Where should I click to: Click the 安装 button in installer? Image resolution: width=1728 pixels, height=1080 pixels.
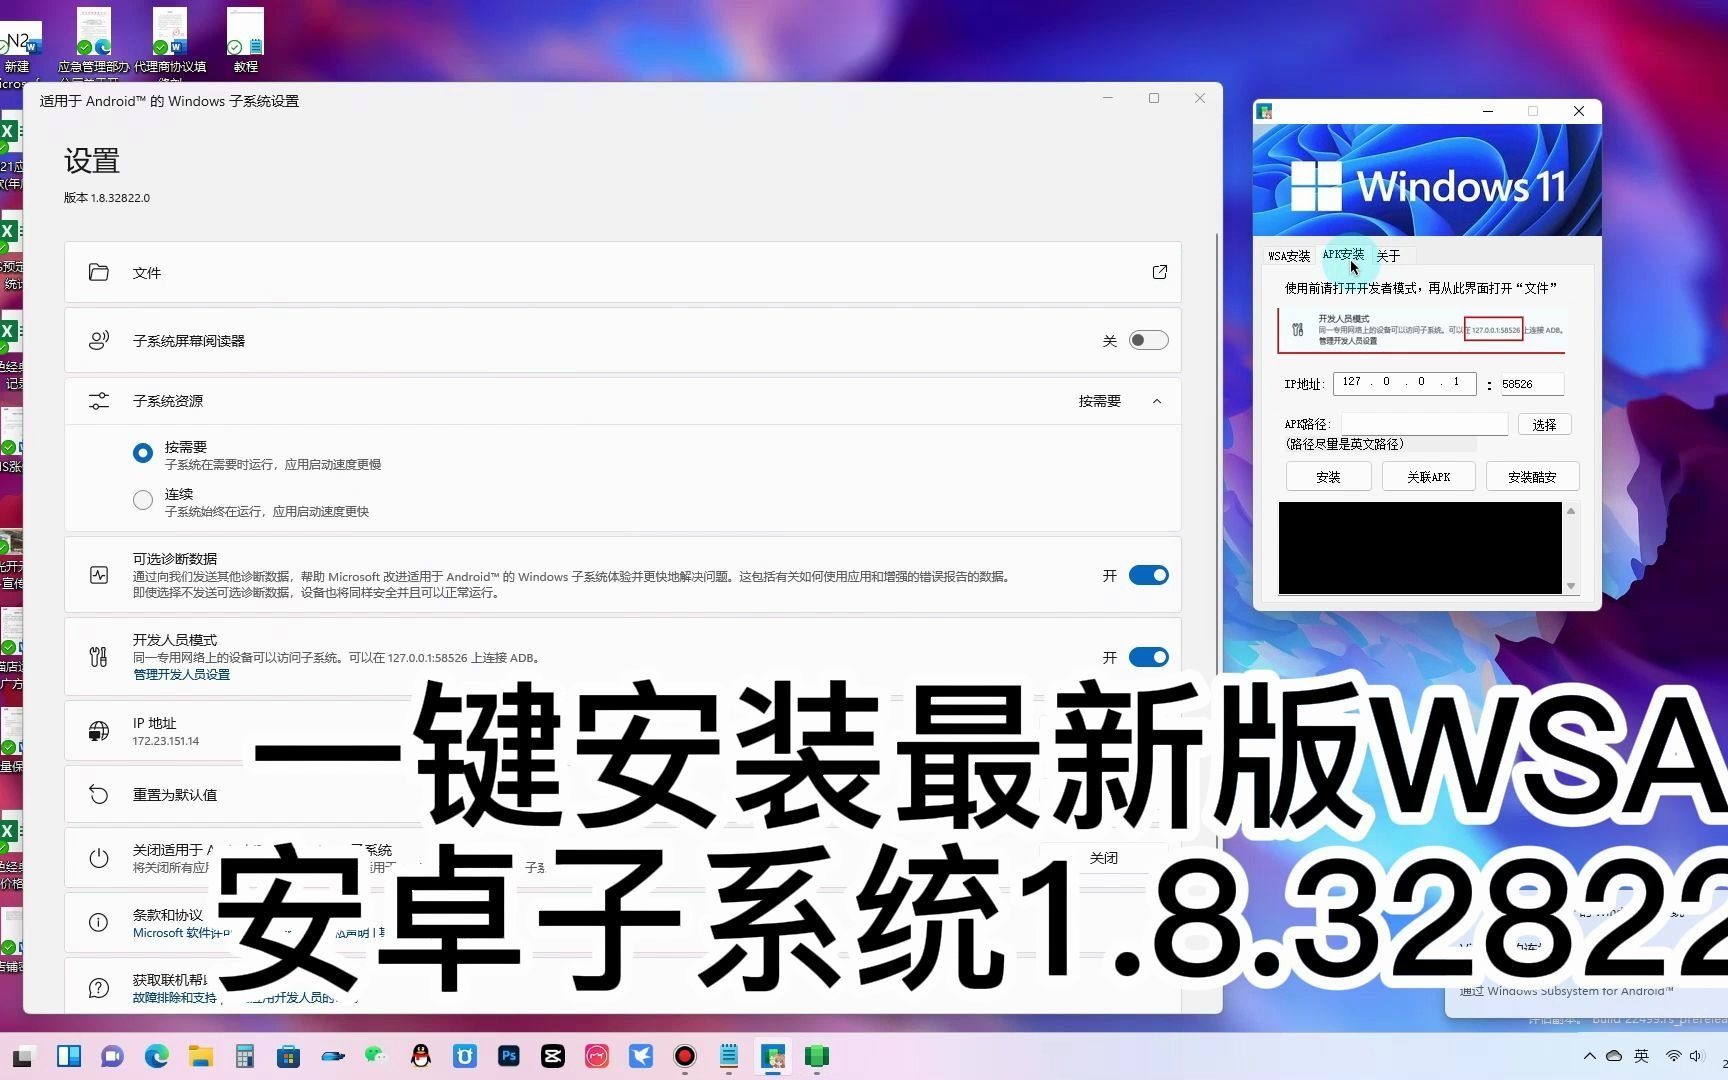[x=1328, y=477]
